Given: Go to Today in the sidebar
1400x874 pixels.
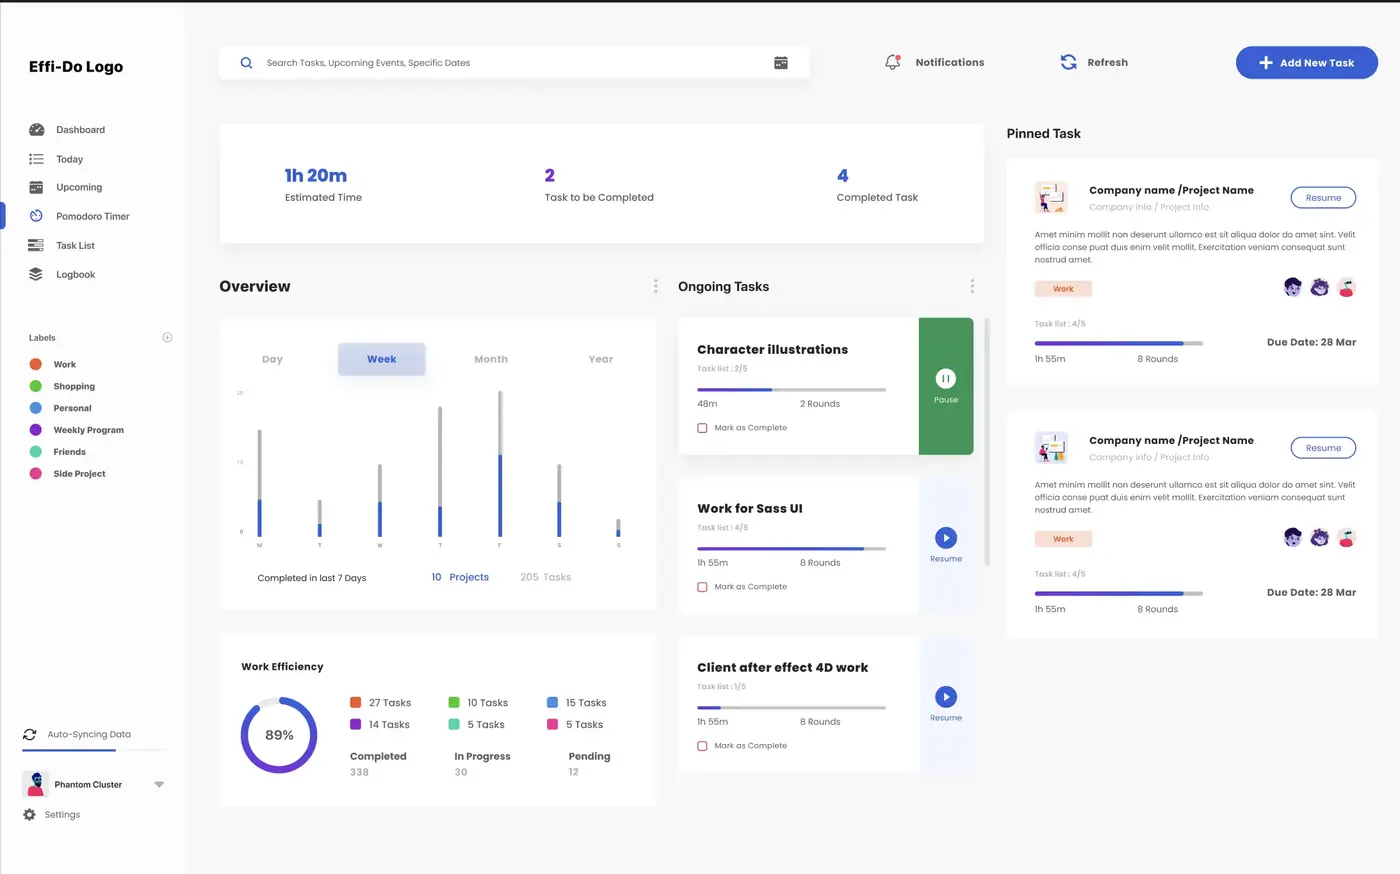Looking at the screenshot, I should 70,159.
